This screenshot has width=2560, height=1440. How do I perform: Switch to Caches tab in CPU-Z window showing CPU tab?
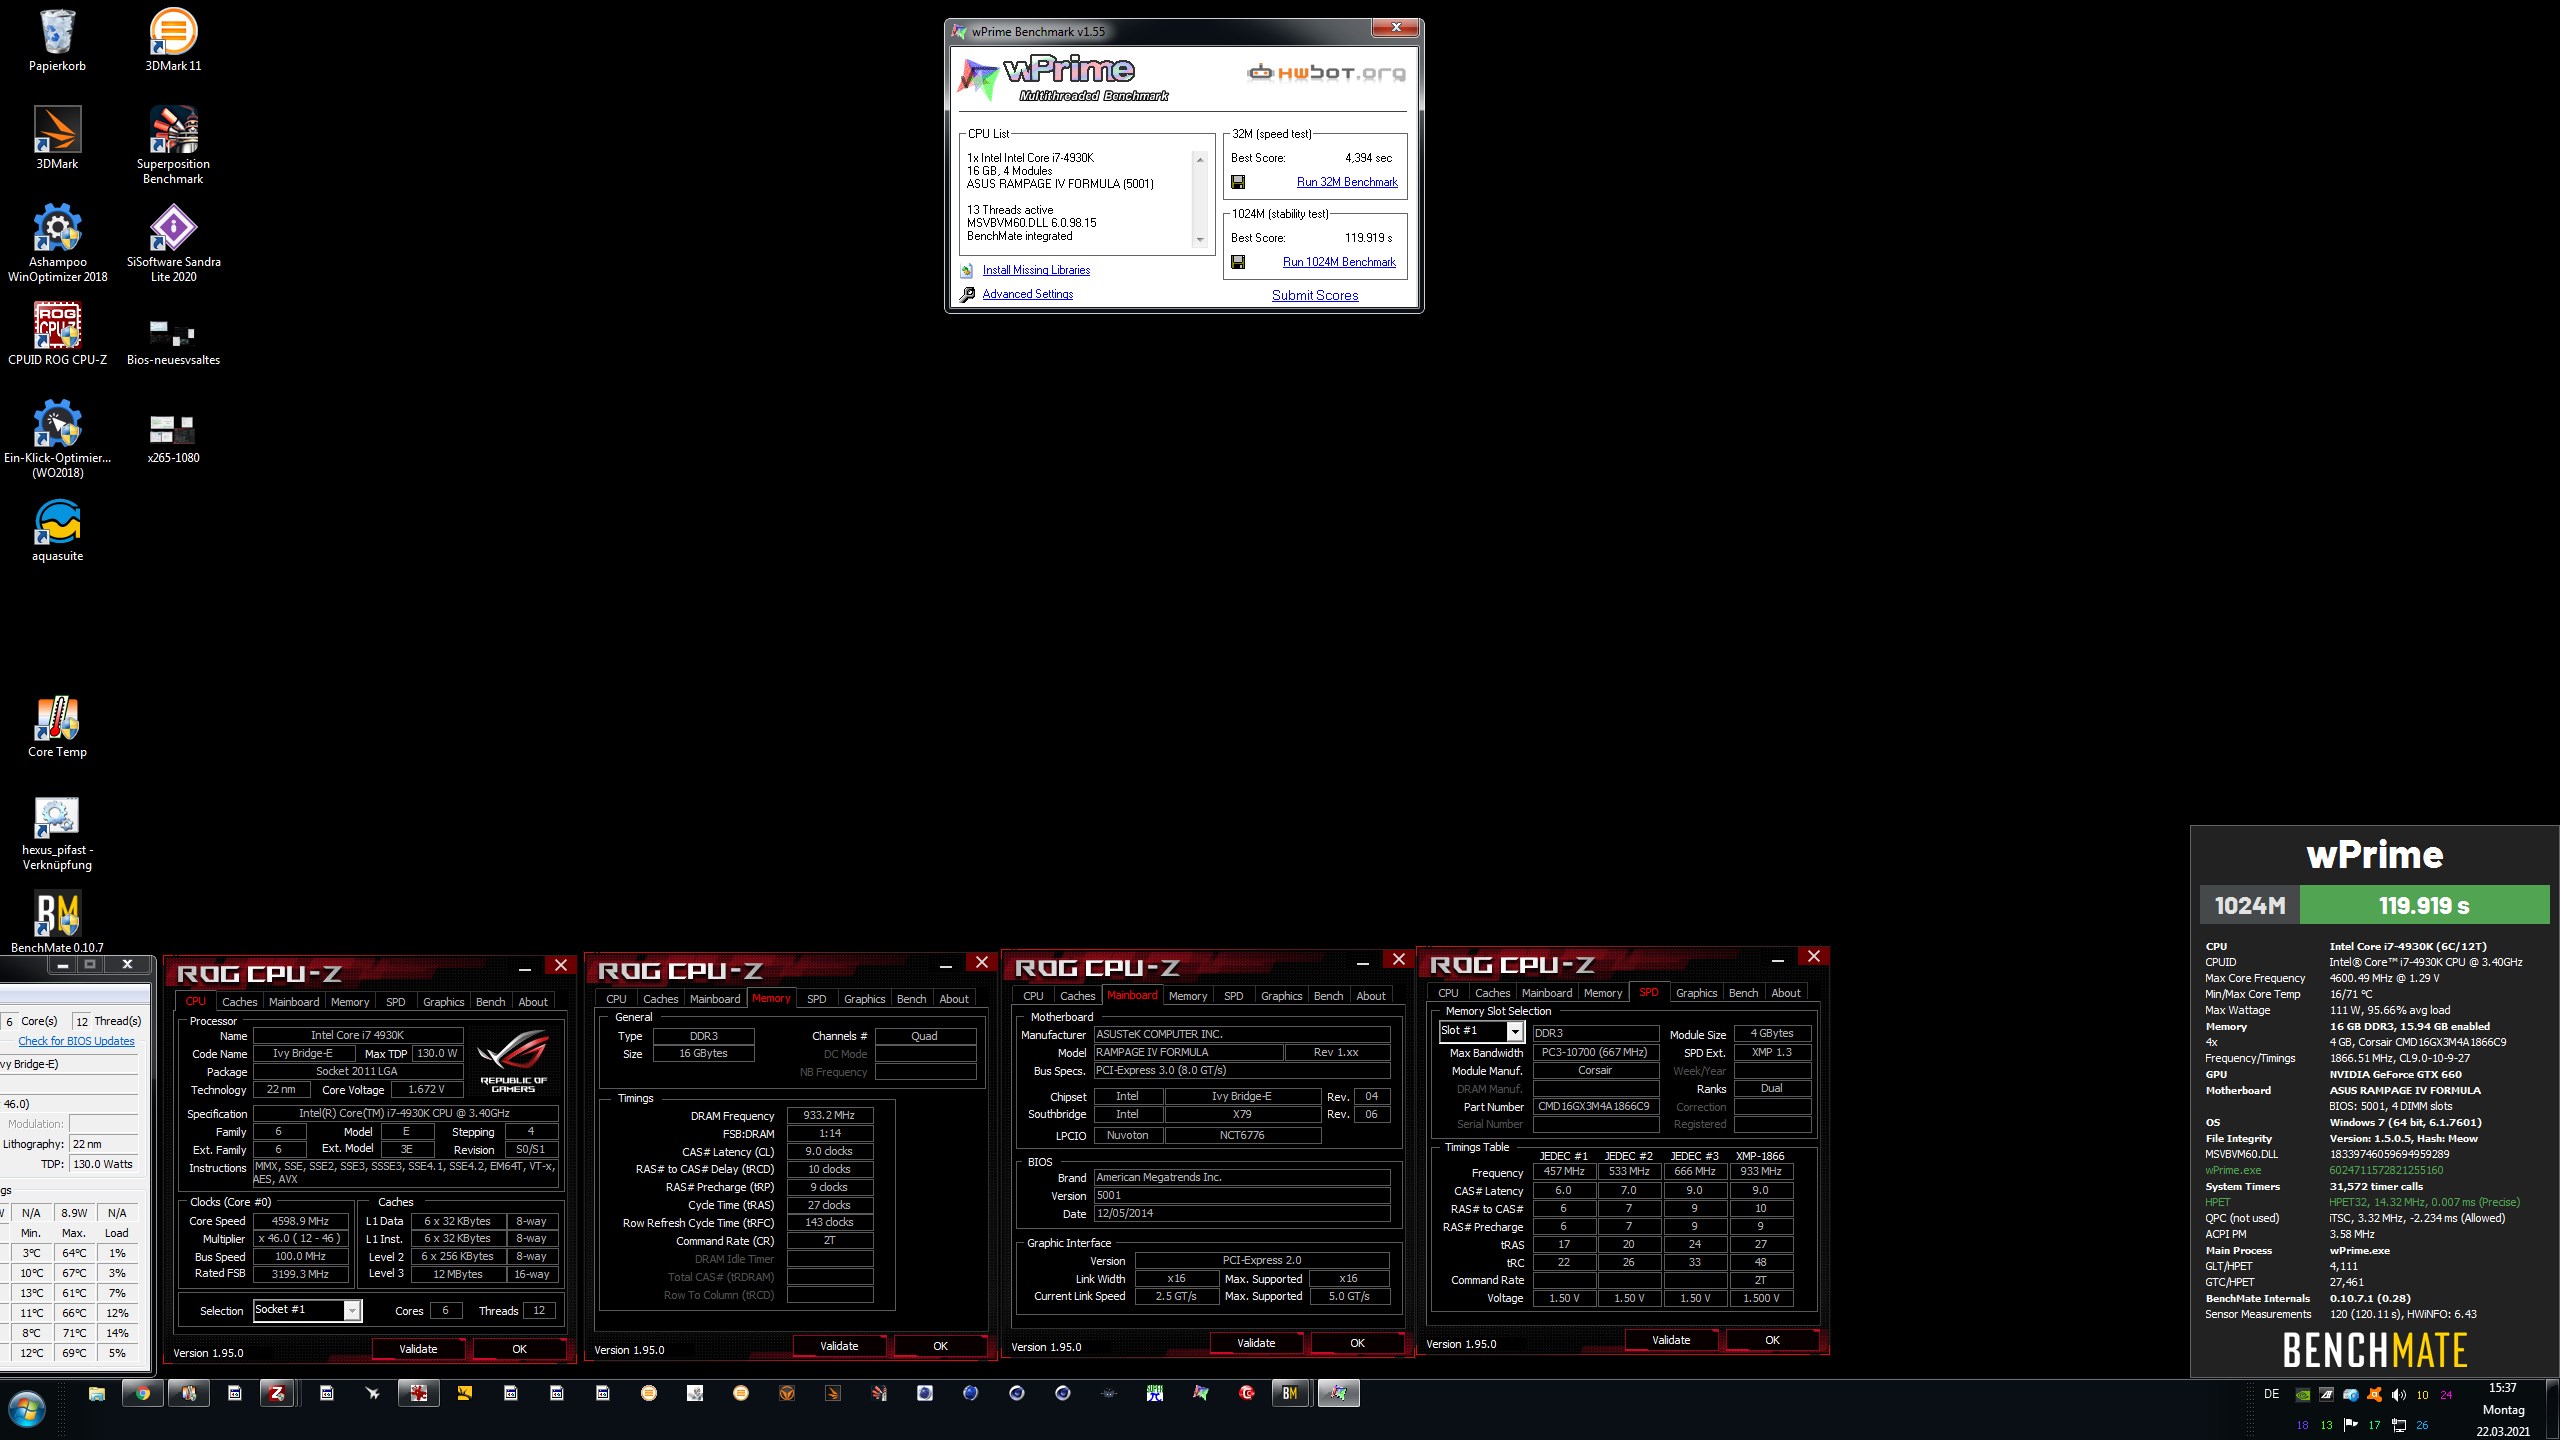click(239, 1001)
